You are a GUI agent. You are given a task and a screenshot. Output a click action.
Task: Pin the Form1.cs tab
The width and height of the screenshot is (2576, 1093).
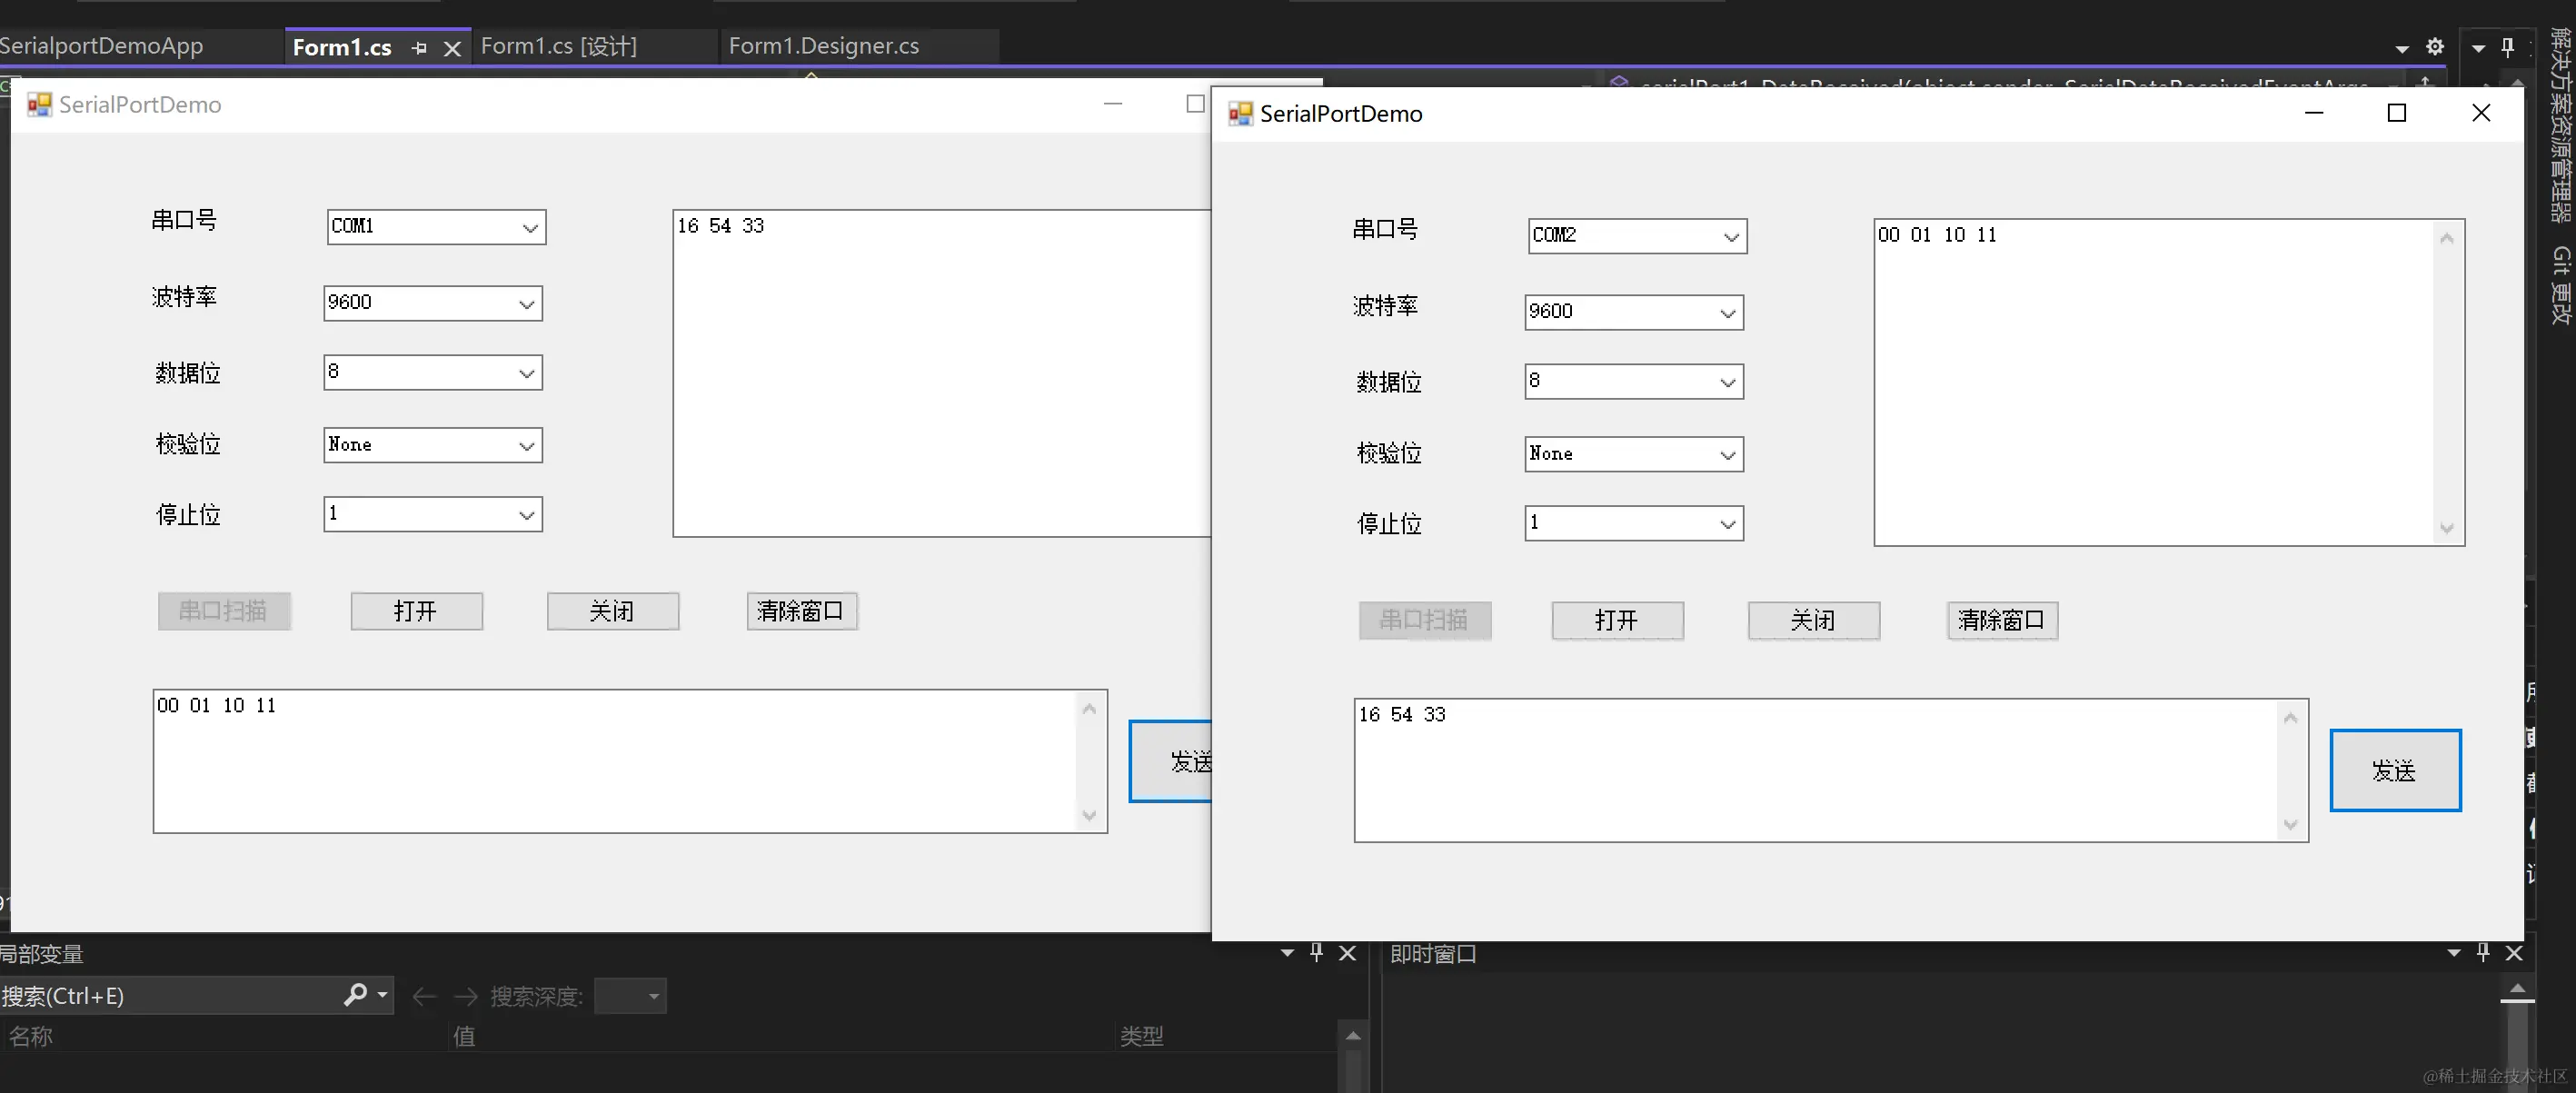(x=419, y=48)
